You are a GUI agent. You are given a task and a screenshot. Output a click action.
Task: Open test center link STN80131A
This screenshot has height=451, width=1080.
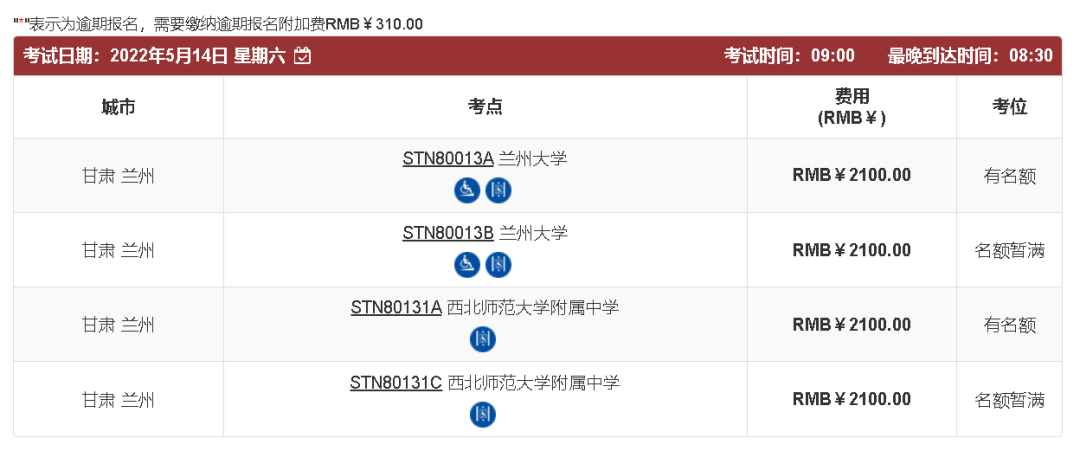pyautogui.click(x=396, y=308)
